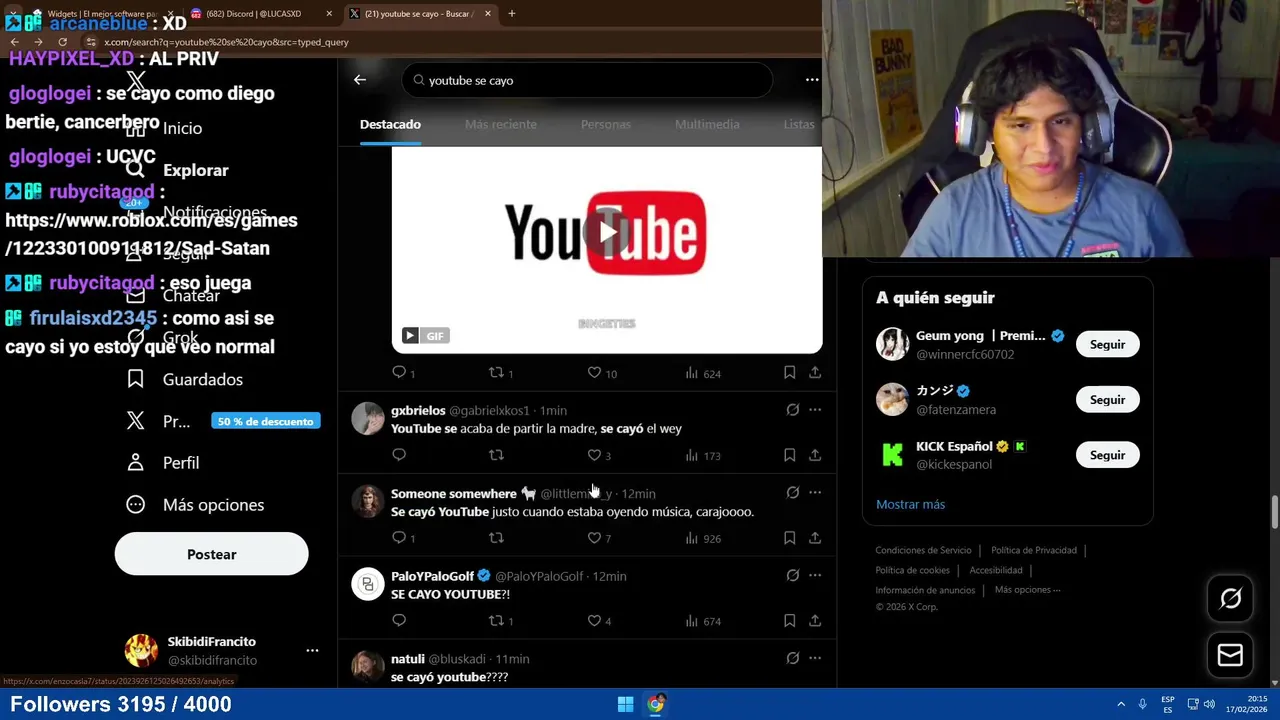Switch to the Más reciente tab
1280x720 pixels.
click(x=500, y=124)
